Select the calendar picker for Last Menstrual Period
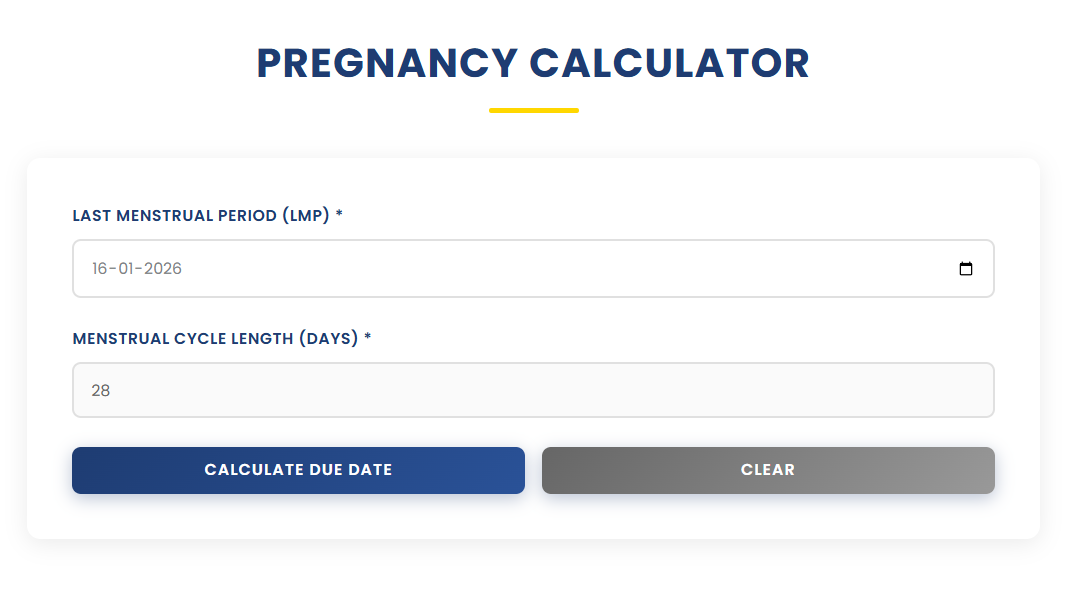 tap(966, 268)
